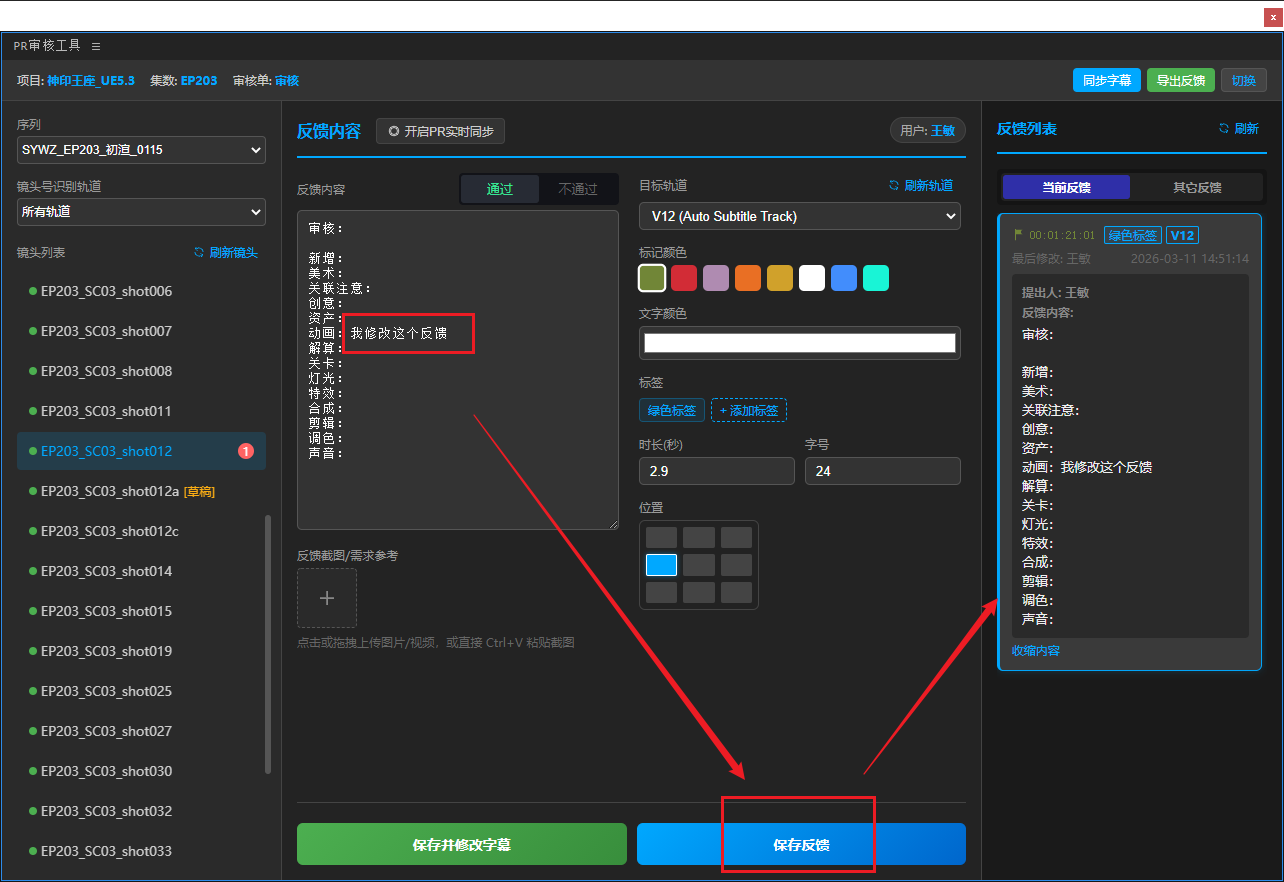Click the 收缩内容 link
The height and width of the screenshot is (882, 1284).
(1035, 651)
